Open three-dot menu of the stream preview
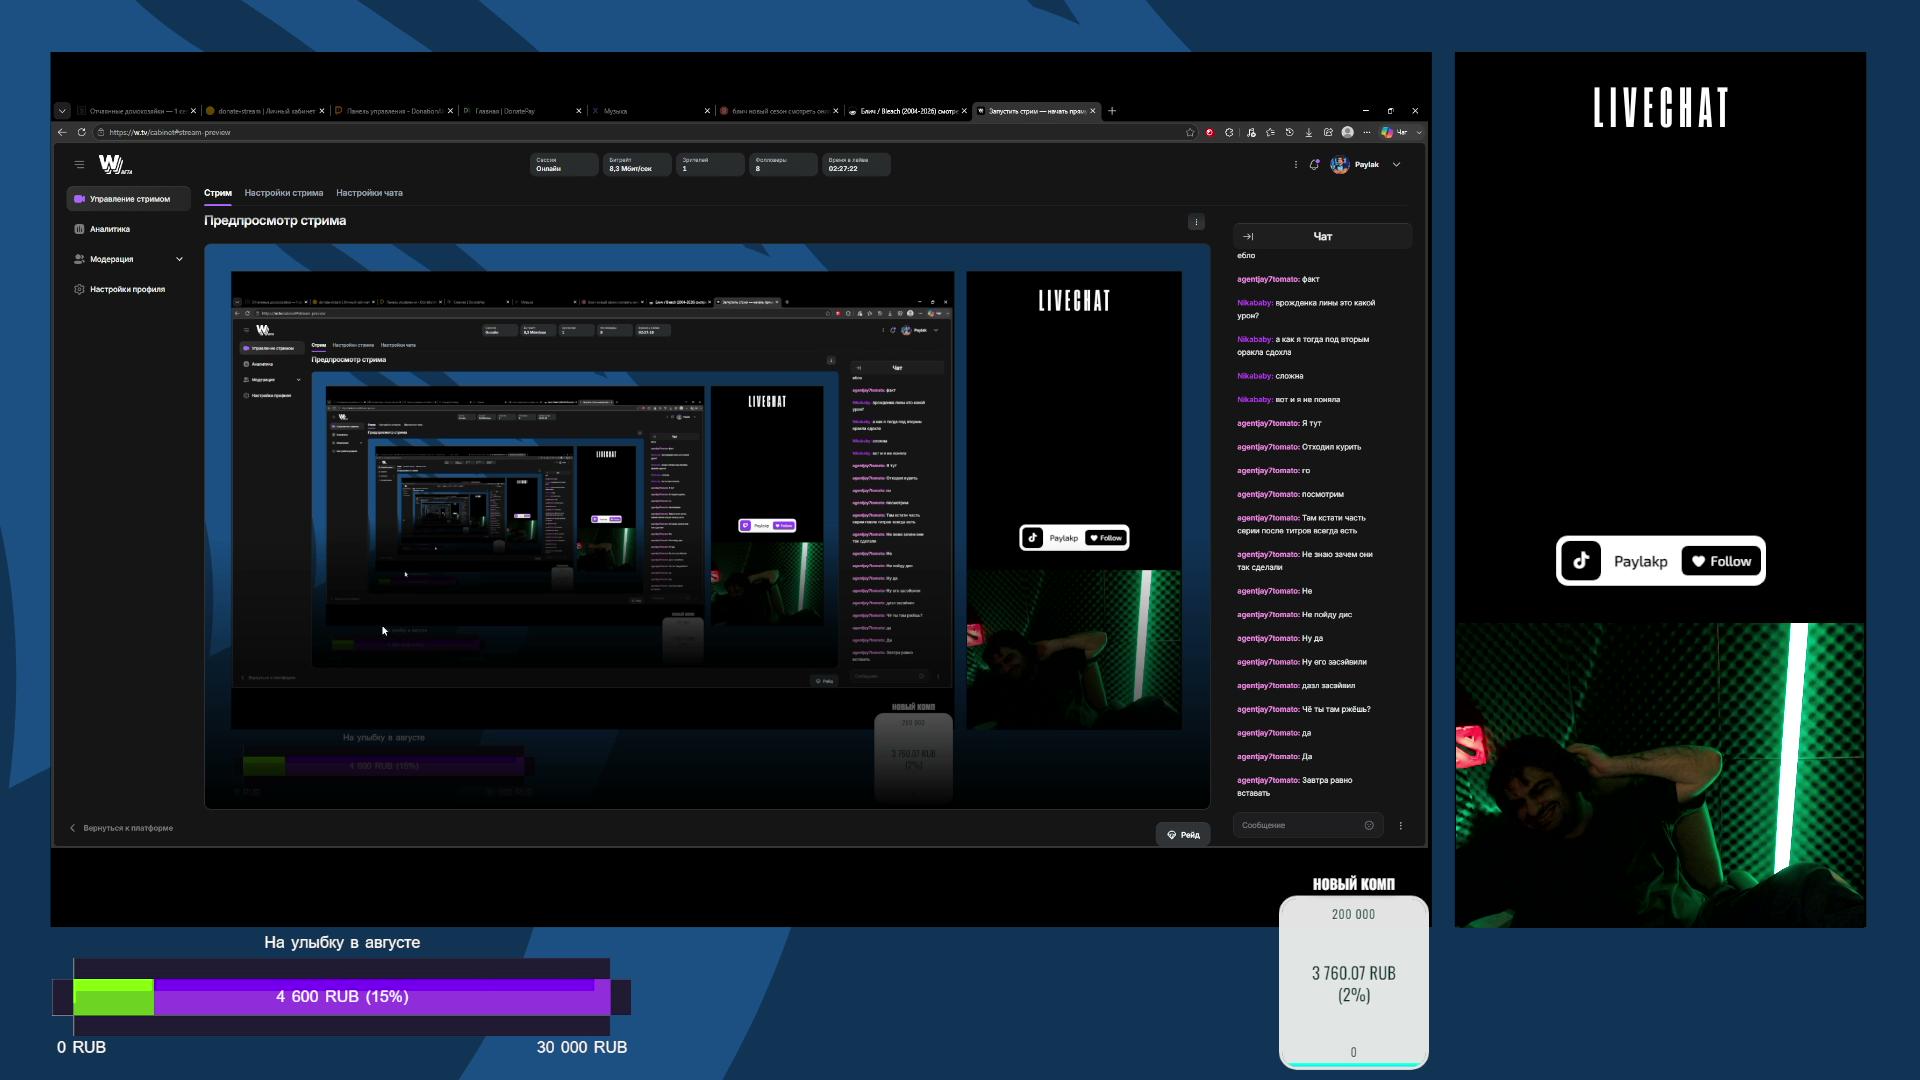Screen dimensions: 1920x1080 pyautogui.click(x=1196, y=222)
